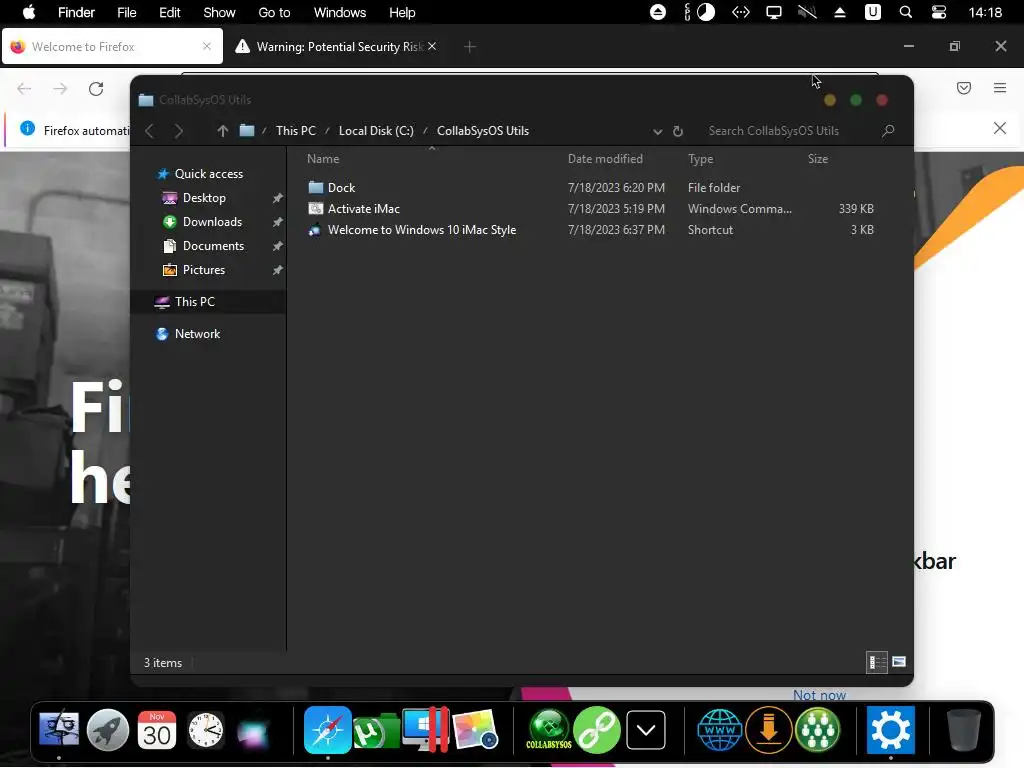Viewport: 1024px width, 768px height.
Task: Switch to the large icons view layout
Action: [899, 662]
